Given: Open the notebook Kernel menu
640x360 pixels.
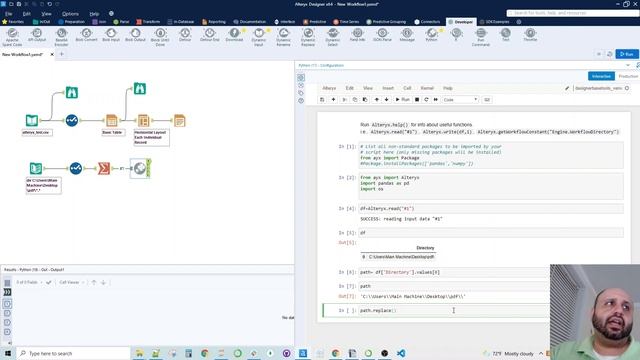Looking at the screenshot, I should [427, 88].
